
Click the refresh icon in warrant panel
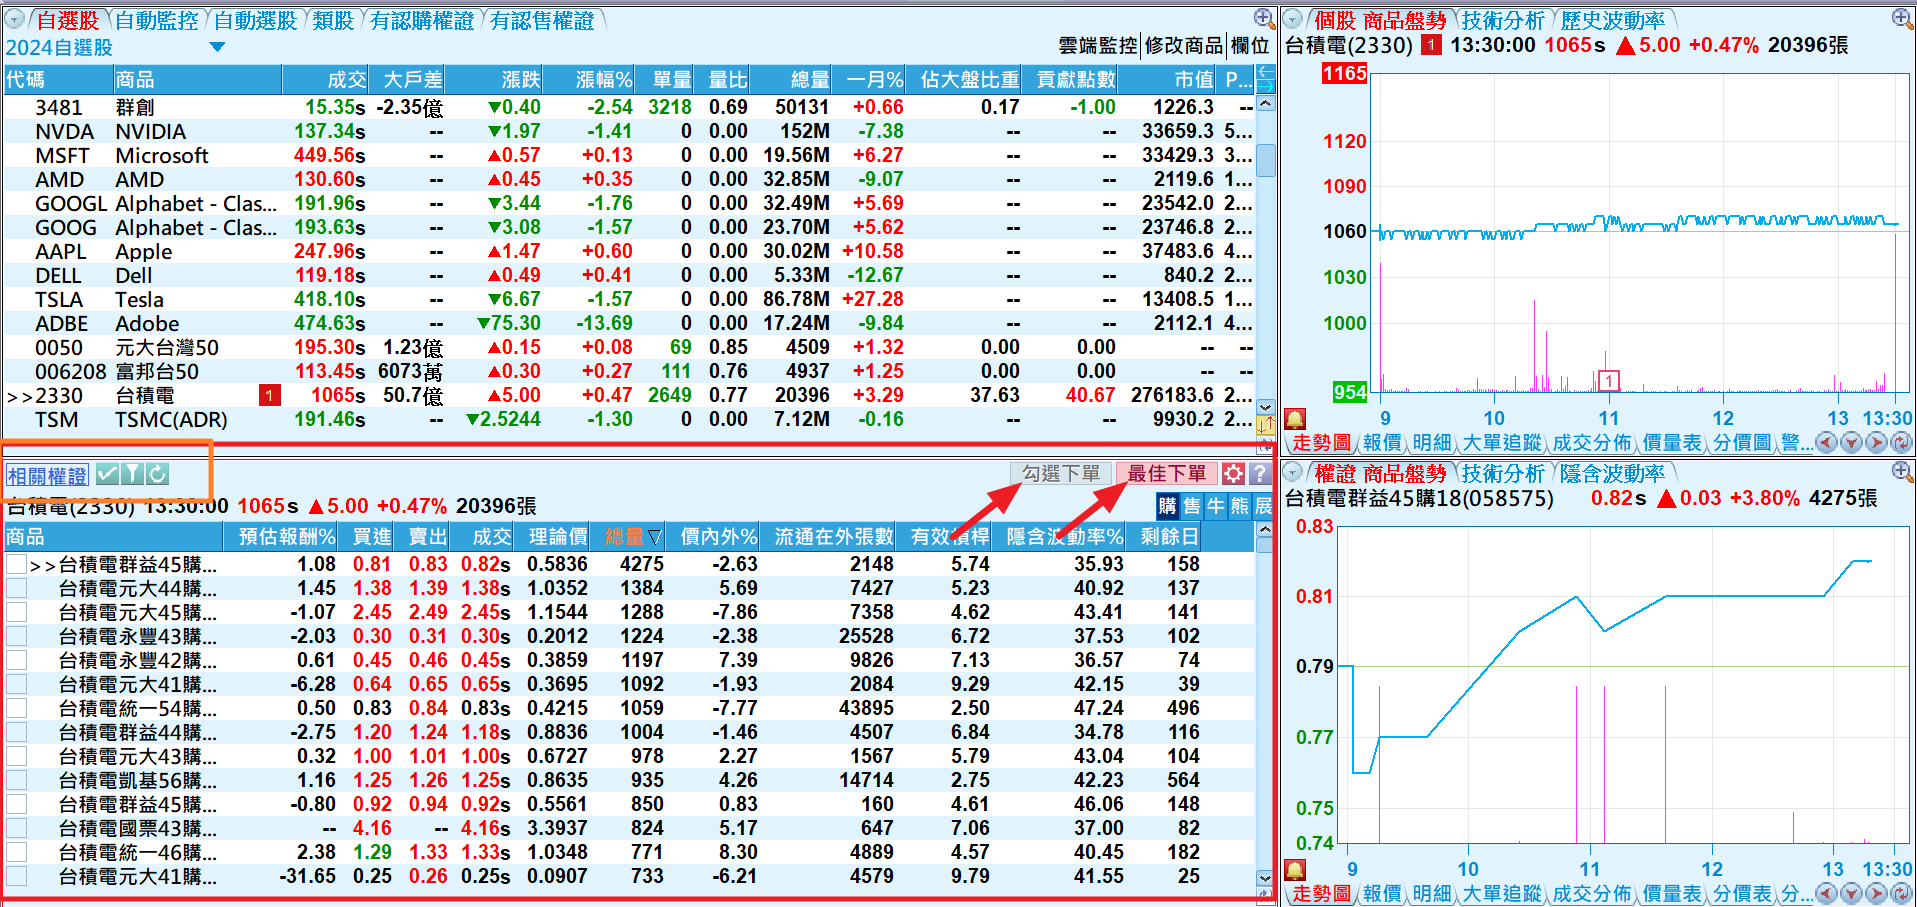coord(157,474)
